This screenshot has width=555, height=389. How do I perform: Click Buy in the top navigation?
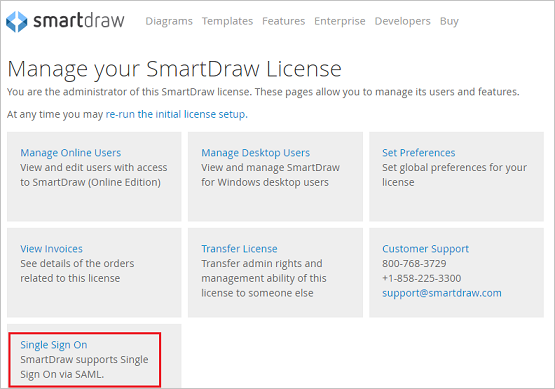click(449, 21)
